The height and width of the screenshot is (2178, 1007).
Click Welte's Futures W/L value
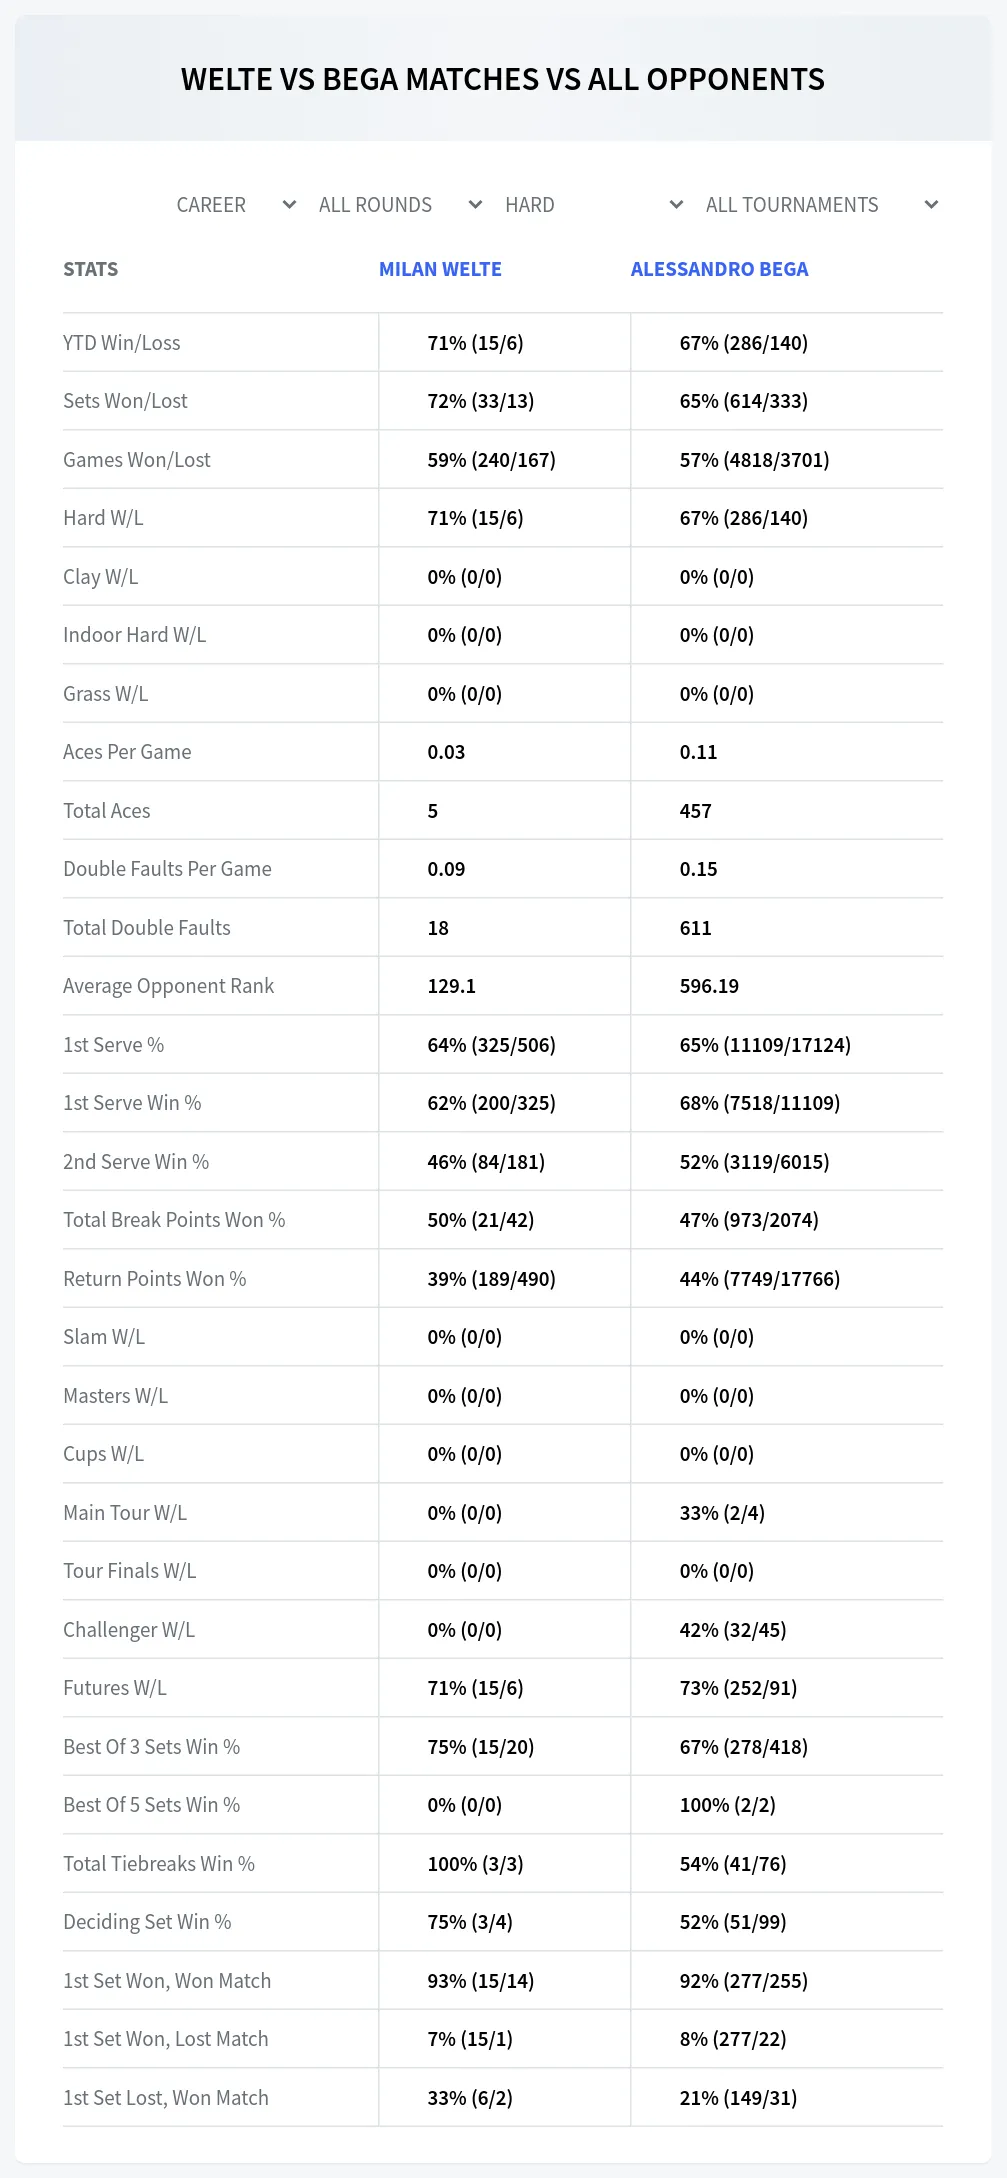pyautogui.click(x=475, y=1688)
